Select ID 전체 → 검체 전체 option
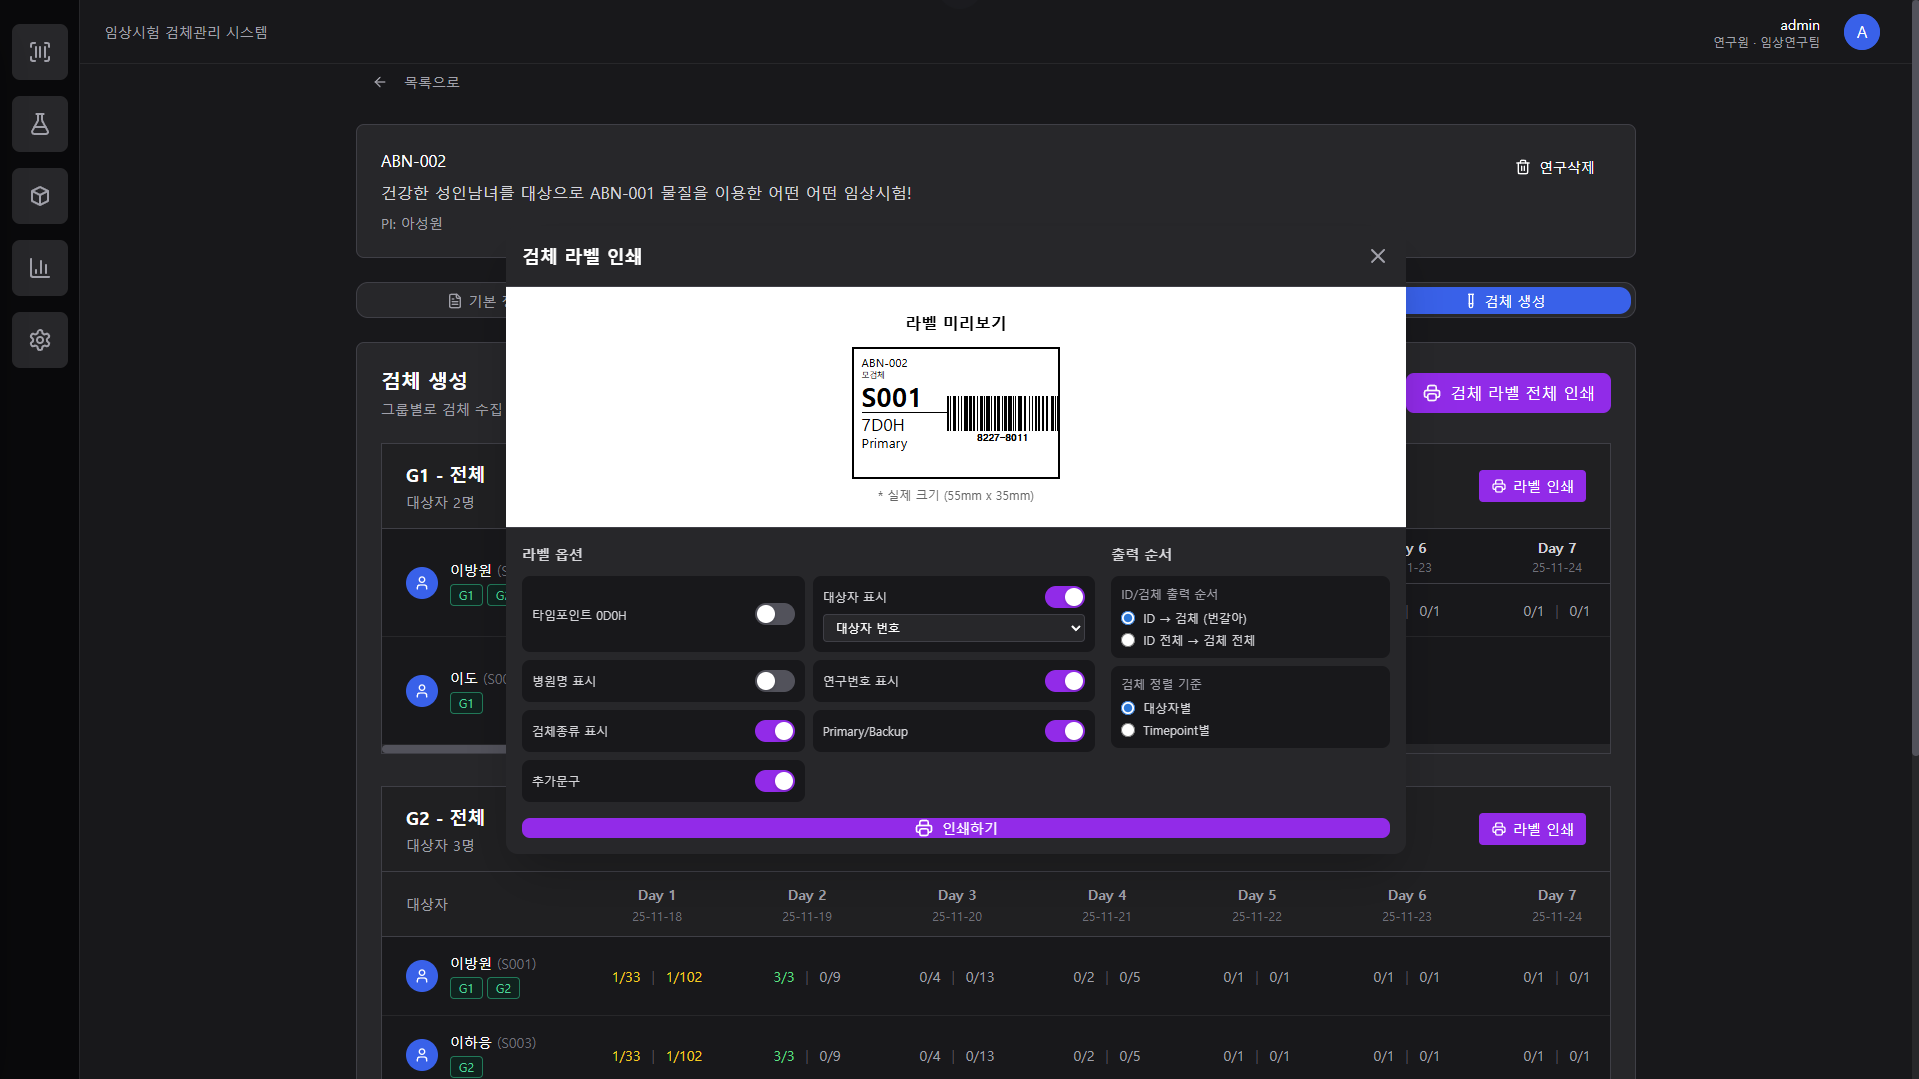1919x1079 pixels. point(1128,641)
